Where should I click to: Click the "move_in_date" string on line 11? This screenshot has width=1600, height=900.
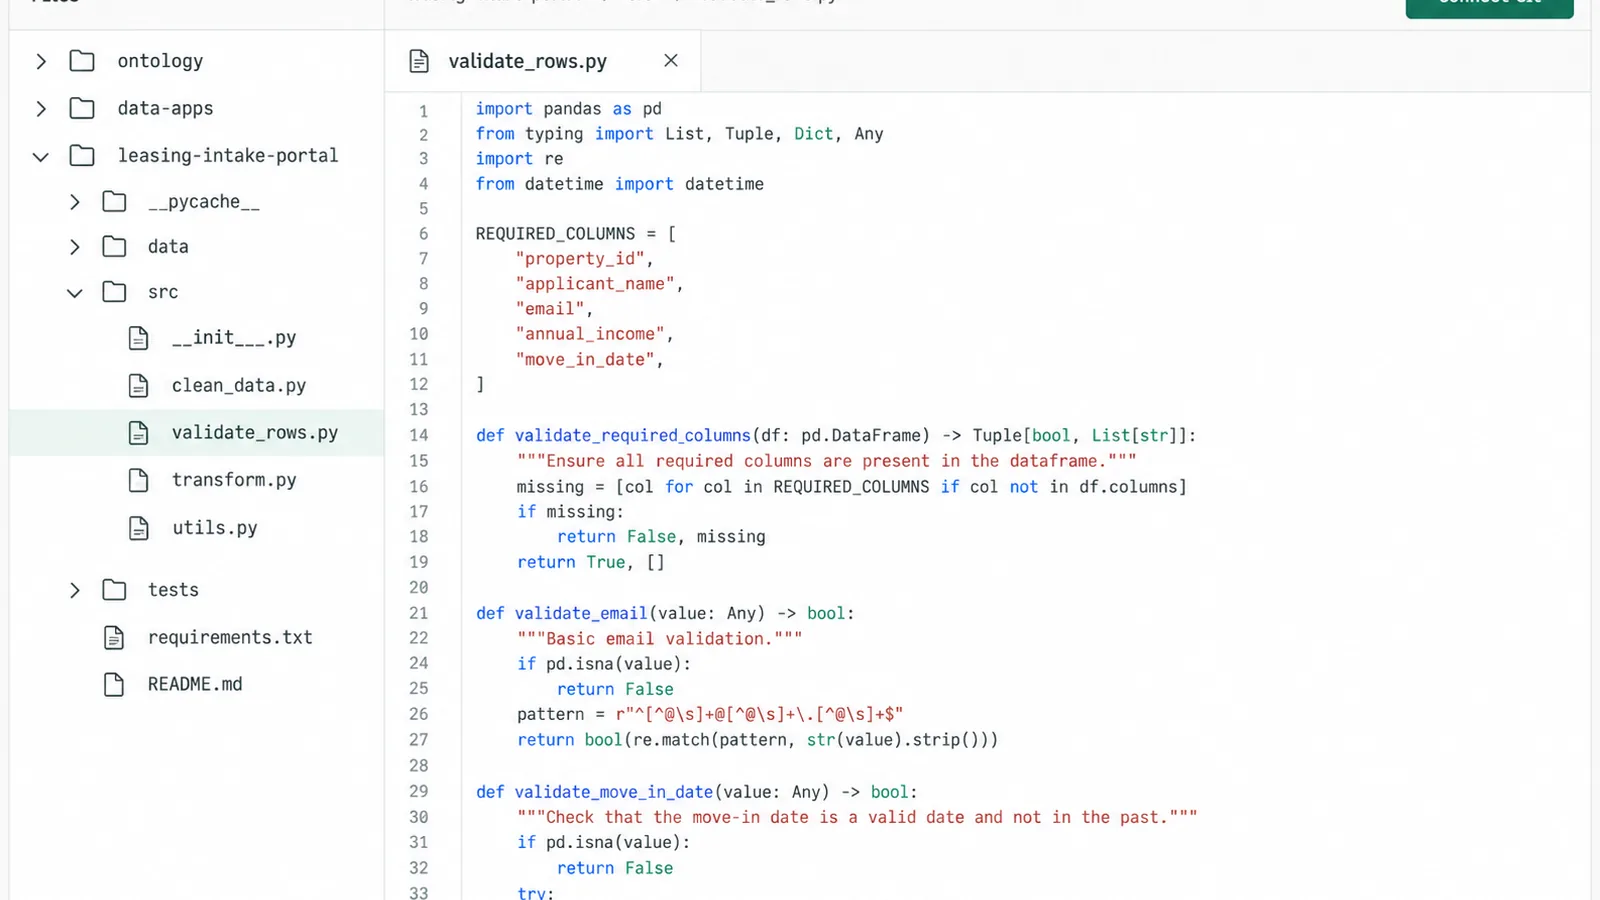coord(585,360)
